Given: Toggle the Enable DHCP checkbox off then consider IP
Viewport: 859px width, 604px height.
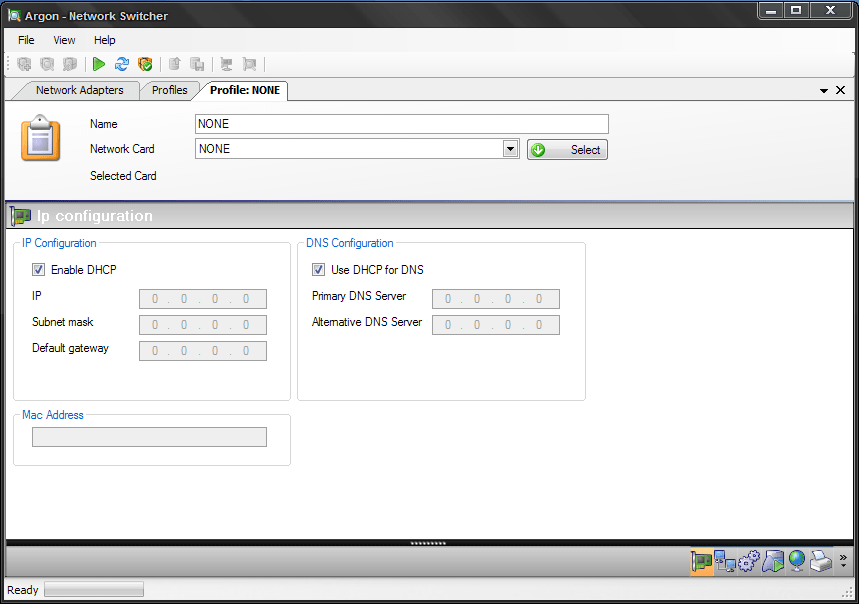Looking at the screenshot, I should click(x=38, y=269).
